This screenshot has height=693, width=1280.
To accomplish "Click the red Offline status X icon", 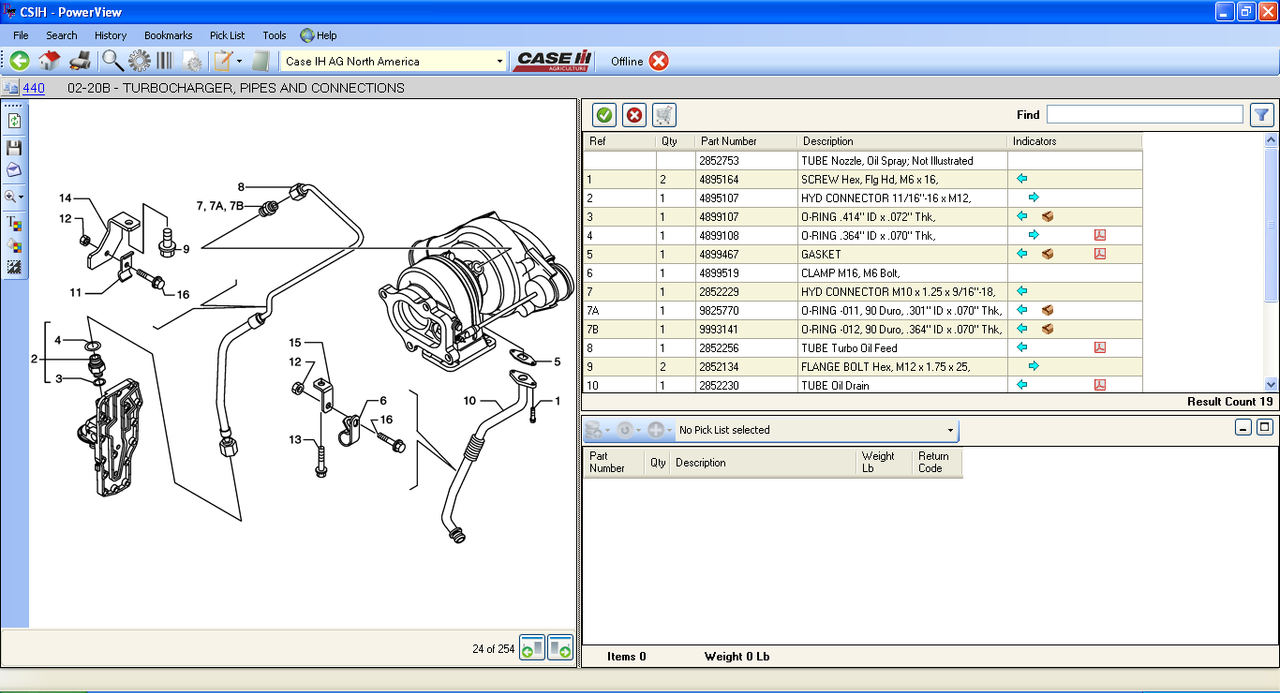I will tap(658, 61).
